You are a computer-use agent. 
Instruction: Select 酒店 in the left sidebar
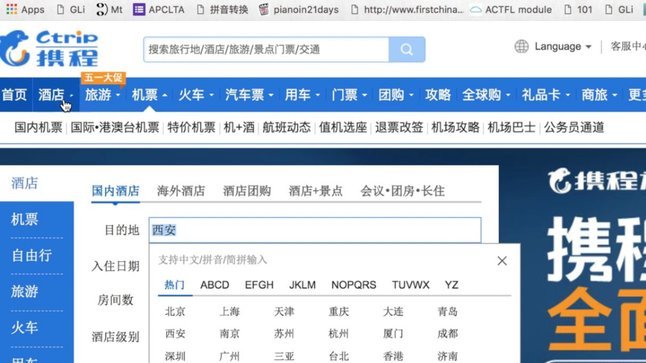(x=25, y=183)
